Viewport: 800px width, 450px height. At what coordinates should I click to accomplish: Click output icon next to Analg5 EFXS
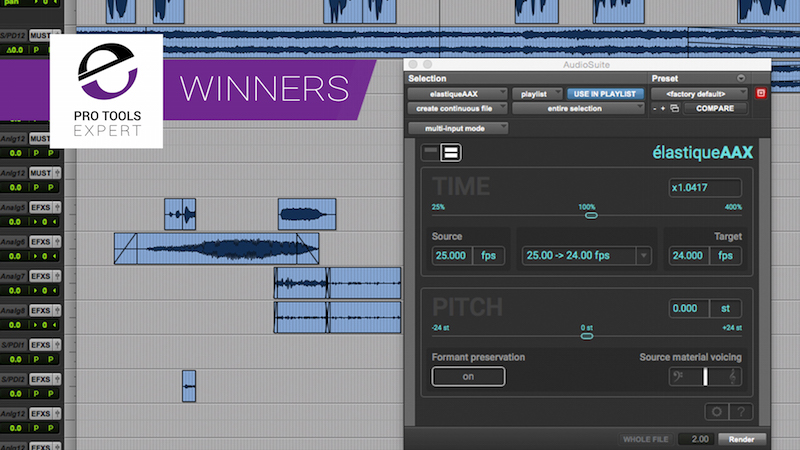57,207
